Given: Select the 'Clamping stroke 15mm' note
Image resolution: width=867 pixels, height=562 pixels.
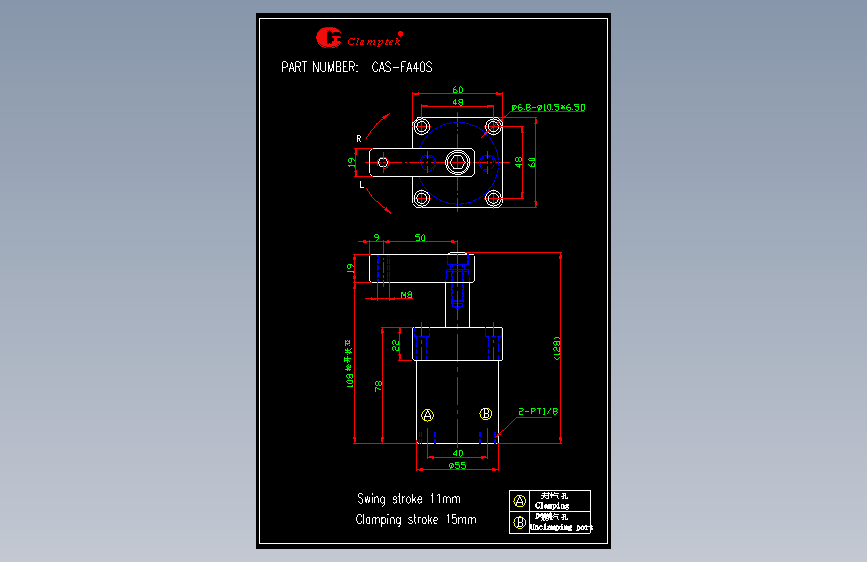Looking at the screenshot, I should 416,520.
